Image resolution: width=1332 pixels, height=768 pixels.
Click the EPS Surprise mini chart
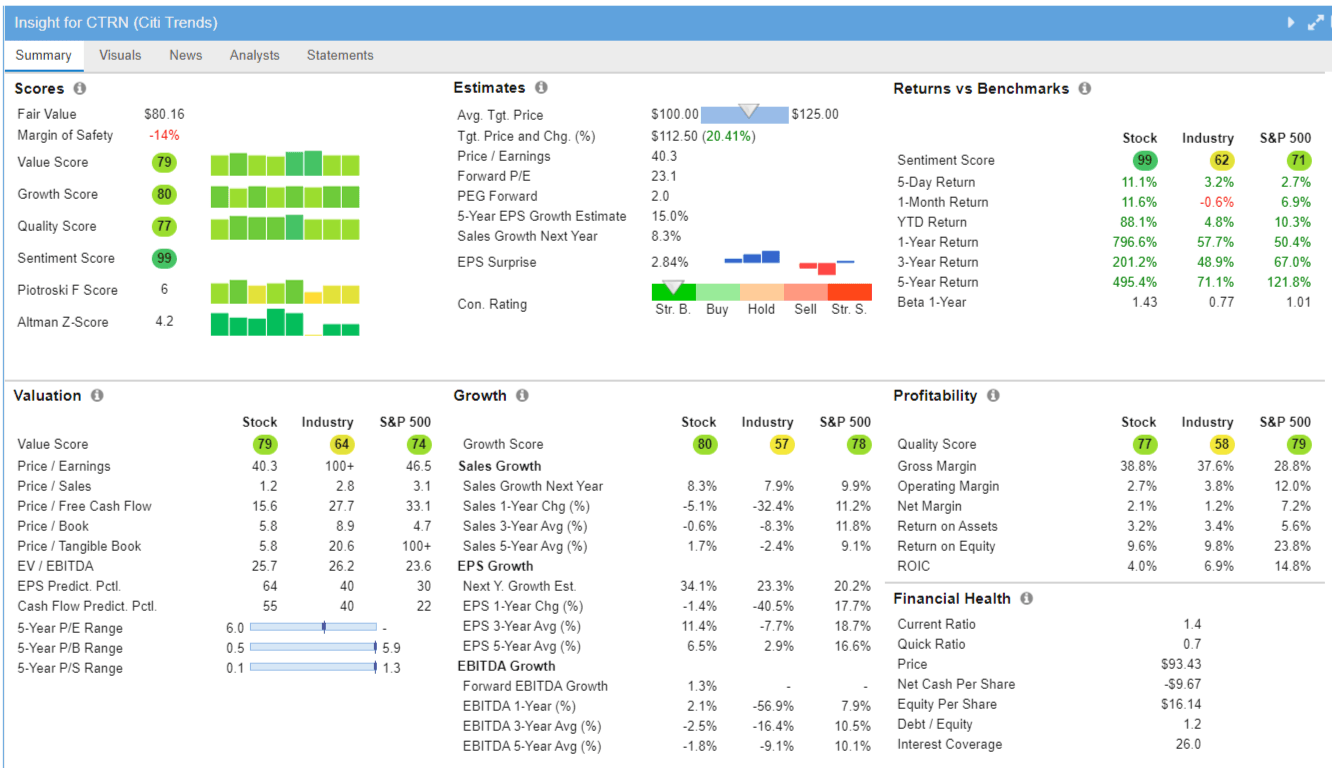789,263
